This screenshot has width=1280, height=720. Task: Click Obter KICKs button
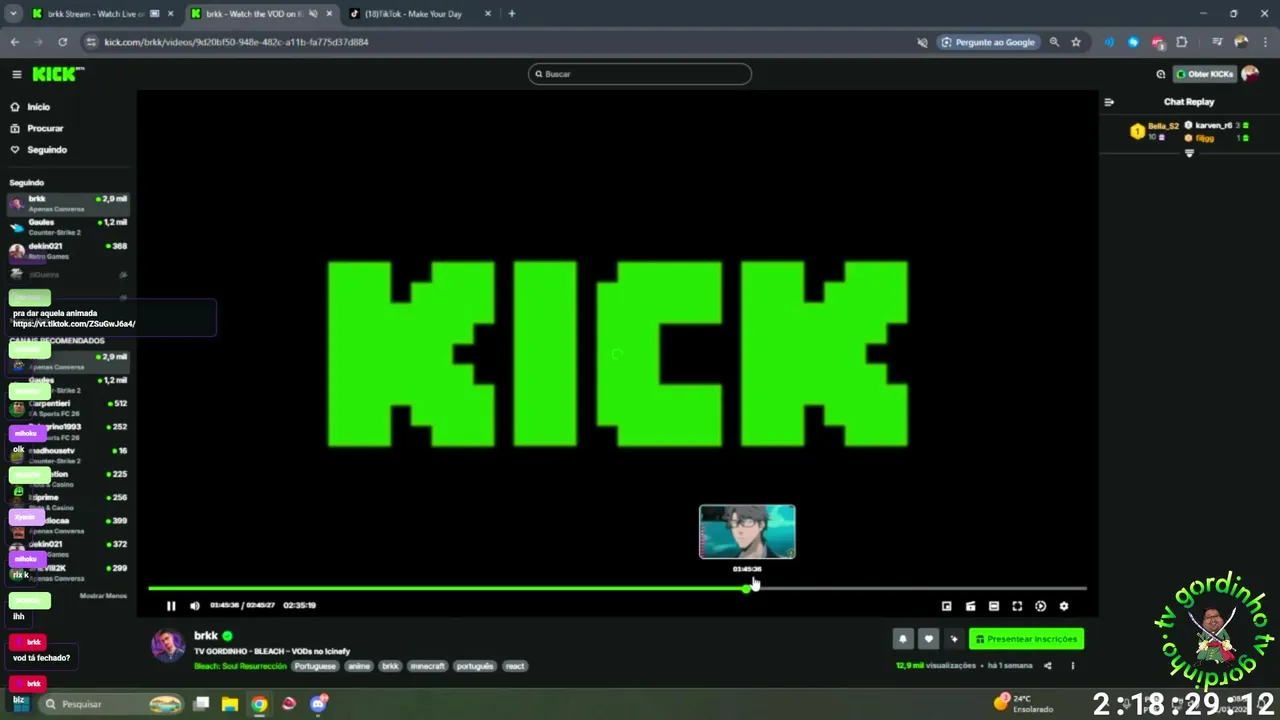pyautogui.click(x=1205, y=74)
